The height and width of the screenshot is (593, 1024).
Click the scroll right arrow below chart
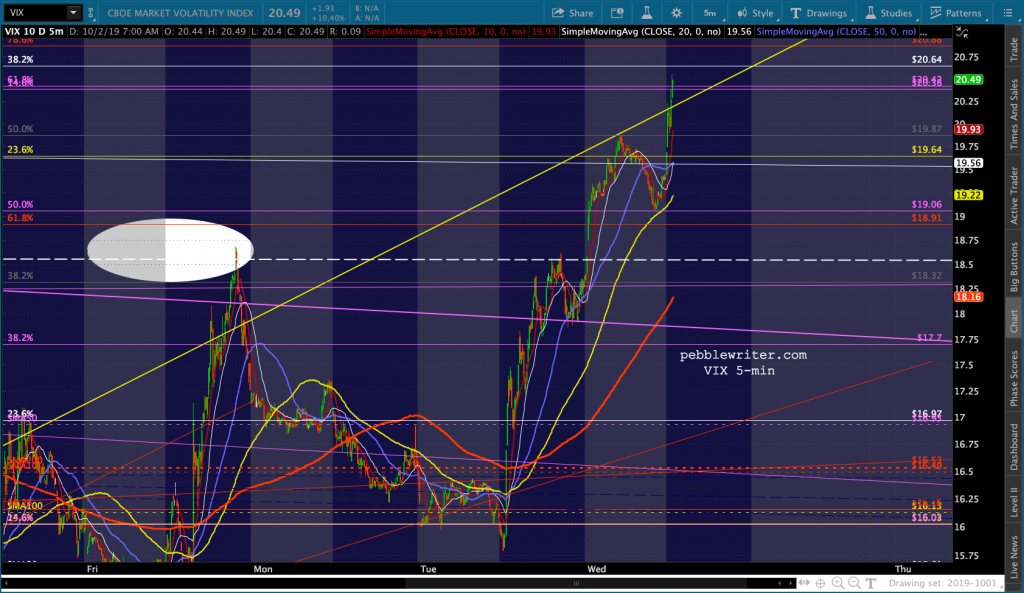tap(792, 583)
